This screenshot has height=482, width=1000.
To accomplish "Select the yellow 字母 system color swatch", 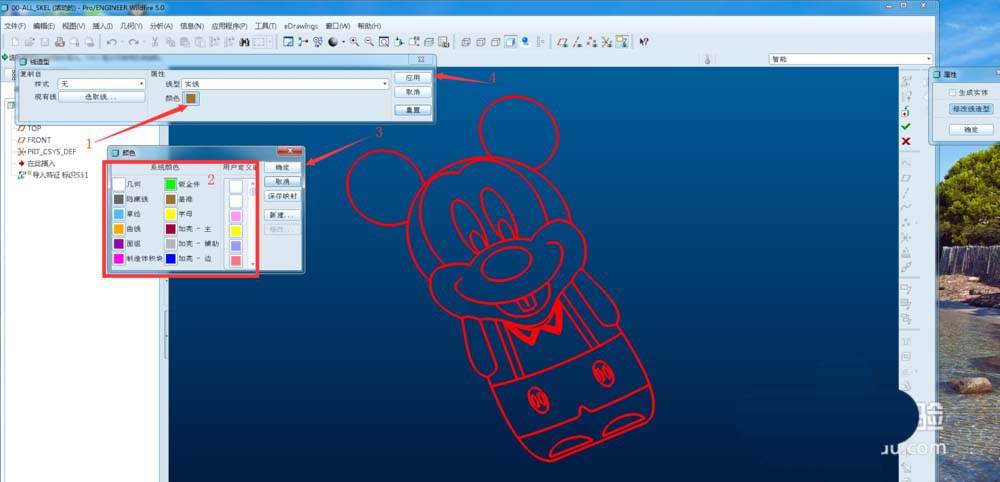I will pos(170,214).
